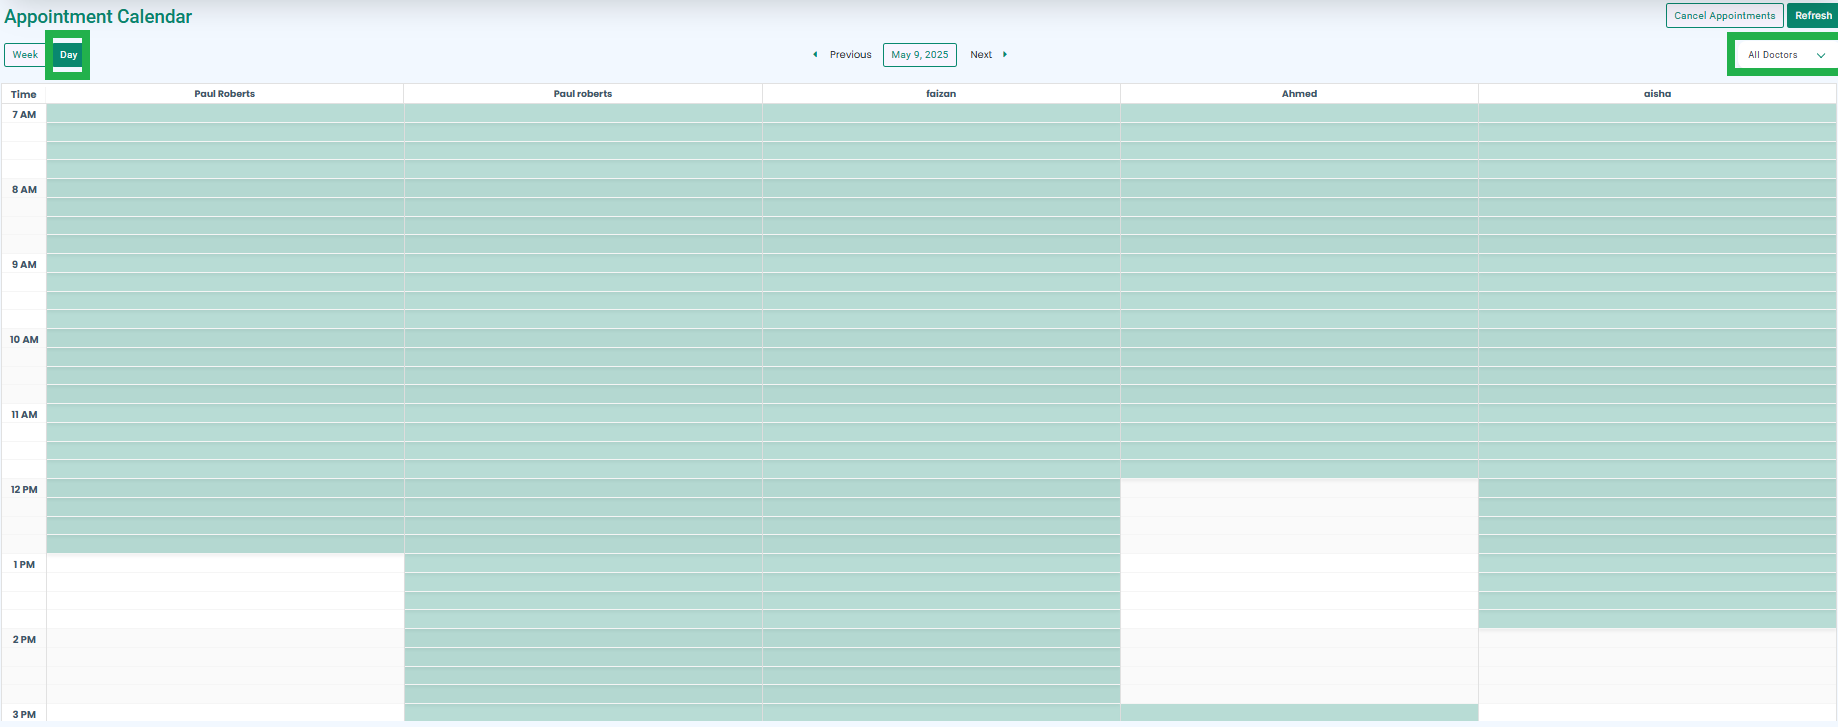
Task: Click the Paul Roberts column header
Action: [x=225, y=94]
